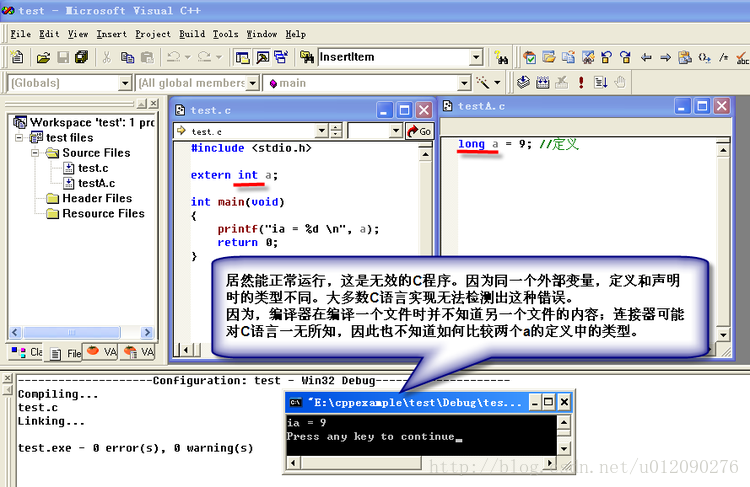This screenshot has height=487, width=750.
Task: Click the binoculars Search icon
Action: point(501,57)
